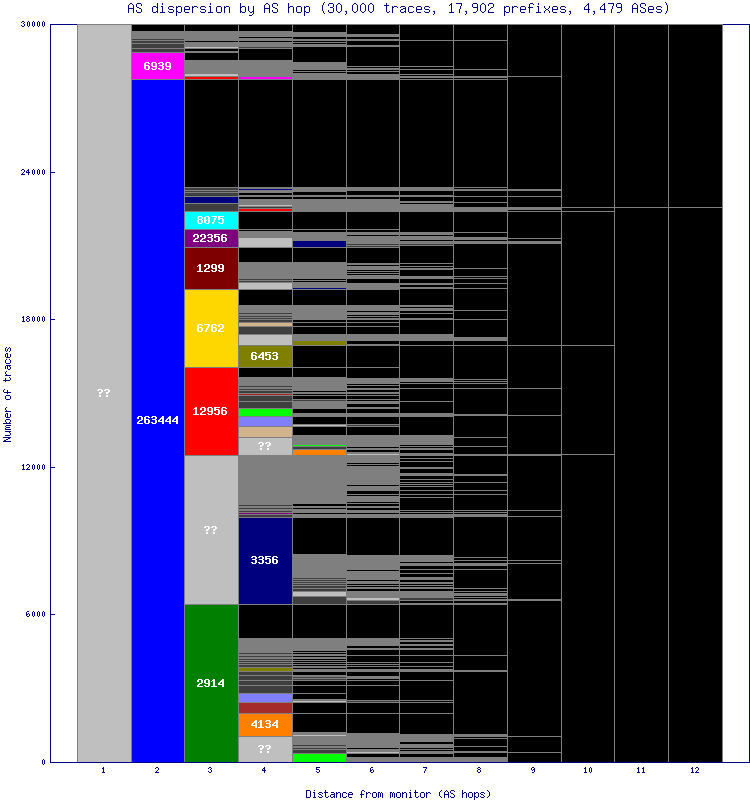Image resolution: width=750 pixels, height=800 pixels.
Task: Select the yellow block labeled 6762
Action: 211,328
